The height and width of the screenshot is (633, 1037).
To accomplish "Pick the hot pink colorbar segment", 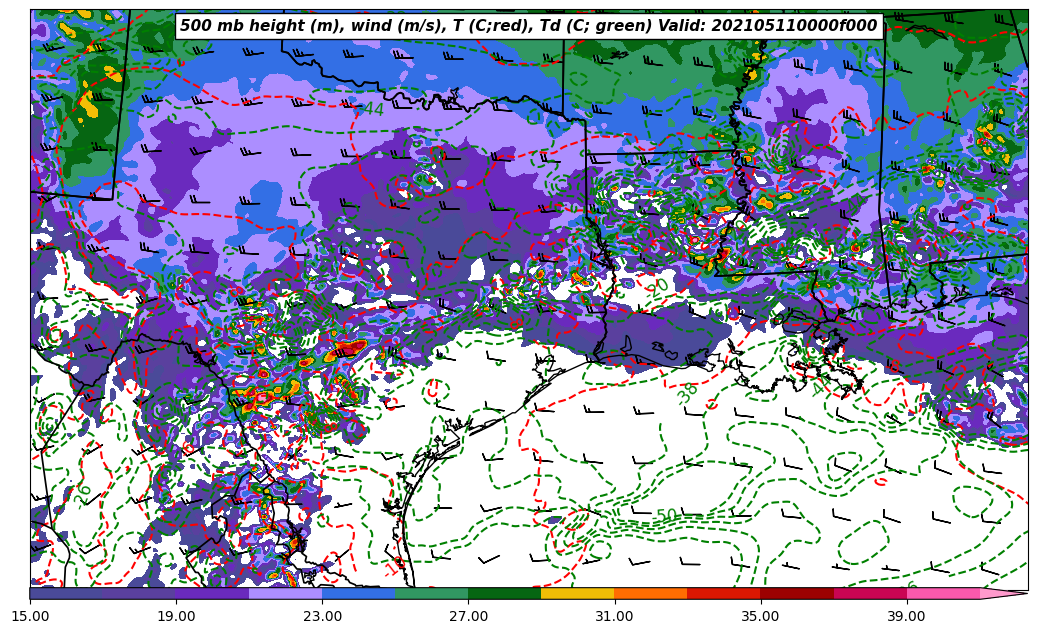I will pyautogui.click(x=942, y=593).
